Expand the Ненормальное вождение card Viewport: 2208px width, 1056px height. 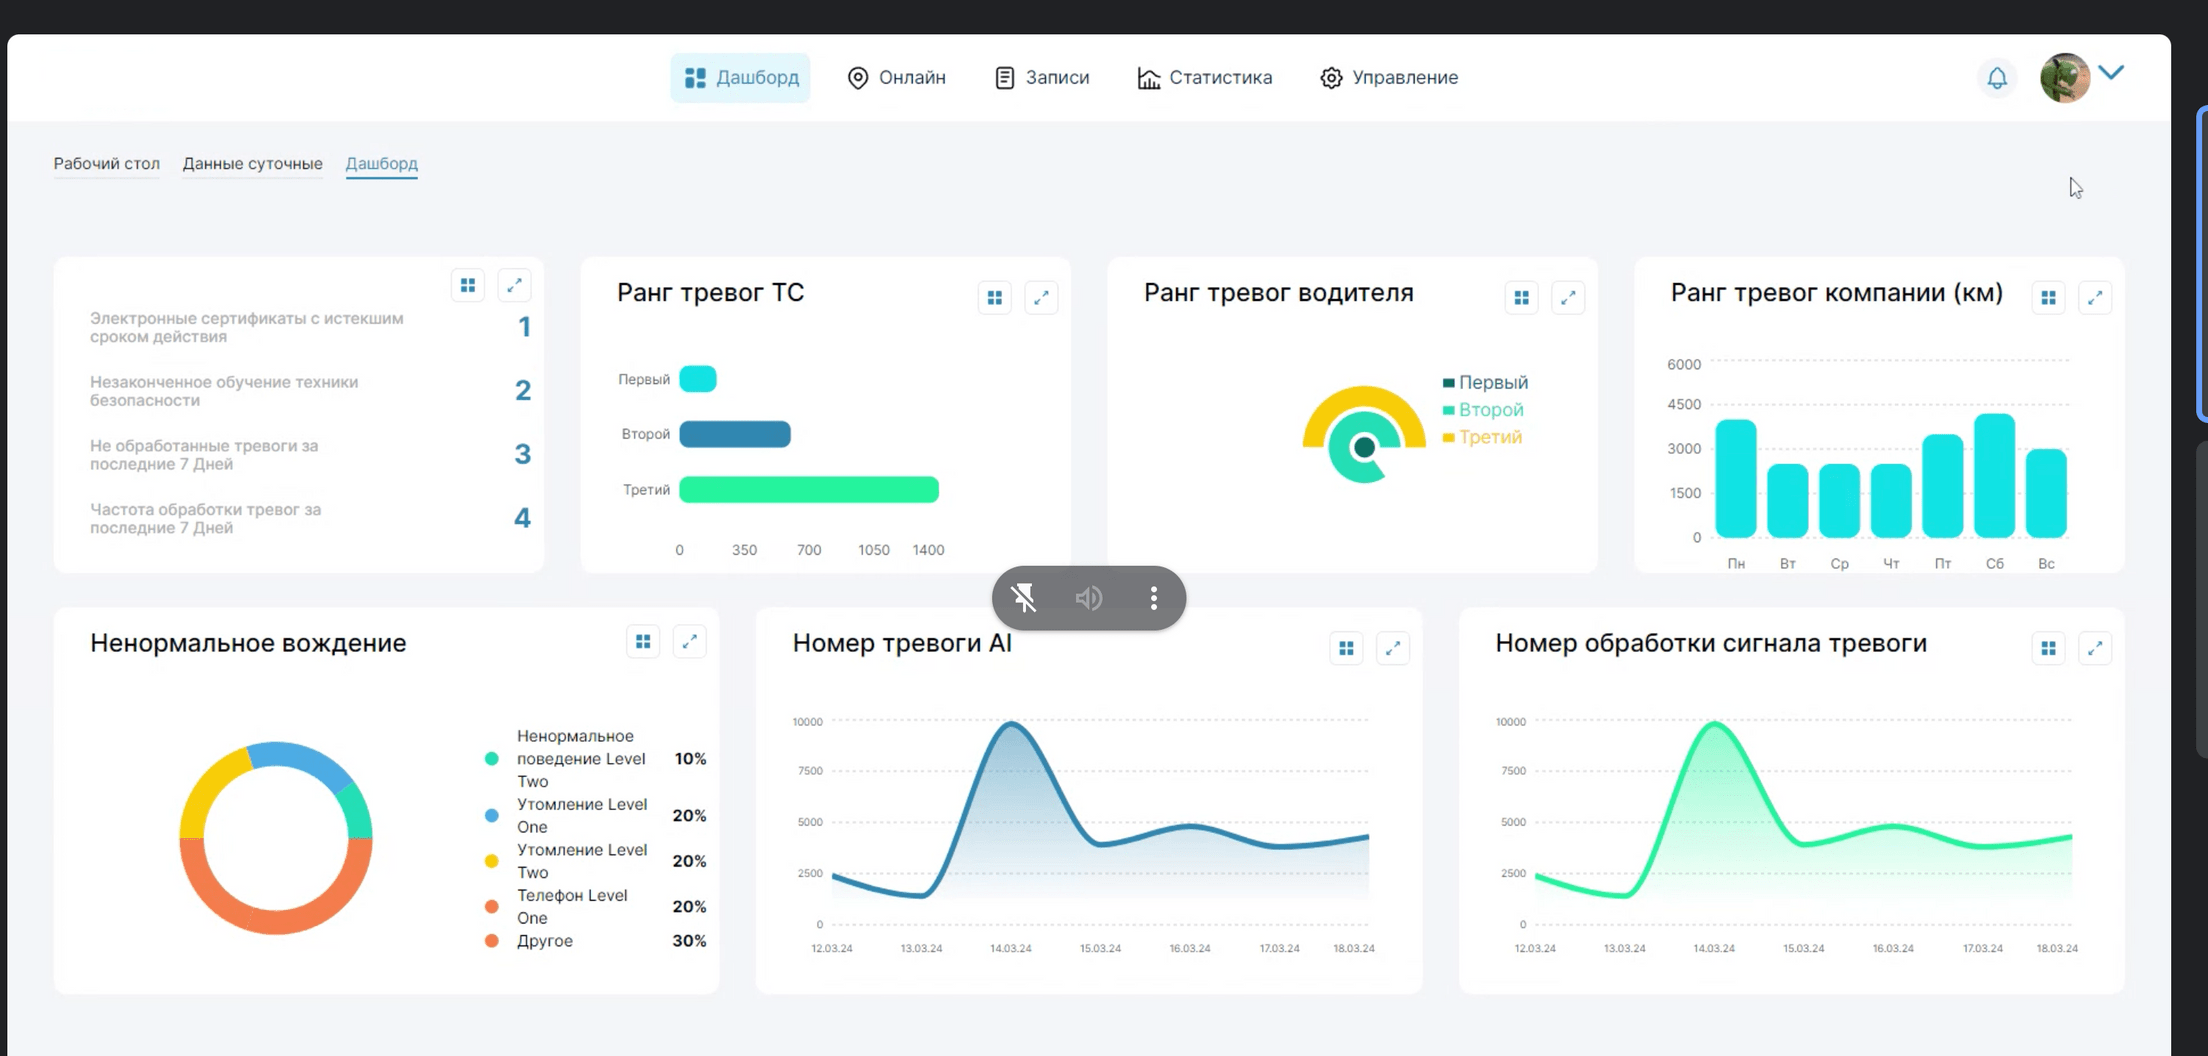point(690,641)
